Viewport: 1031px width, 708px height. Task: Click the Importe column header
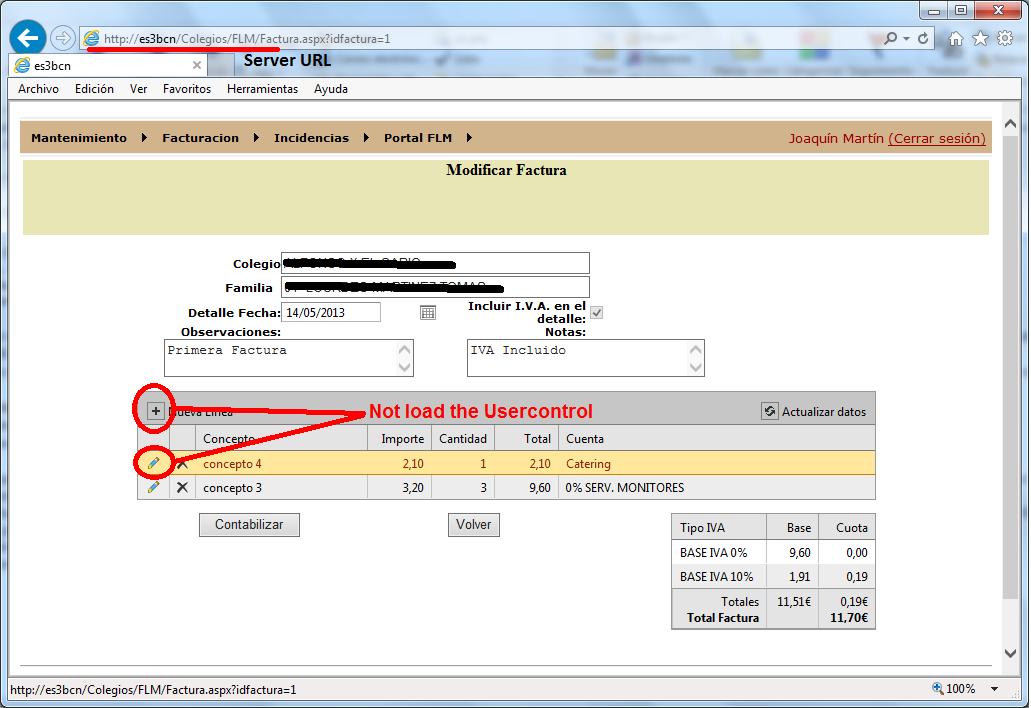coord(400,438)
